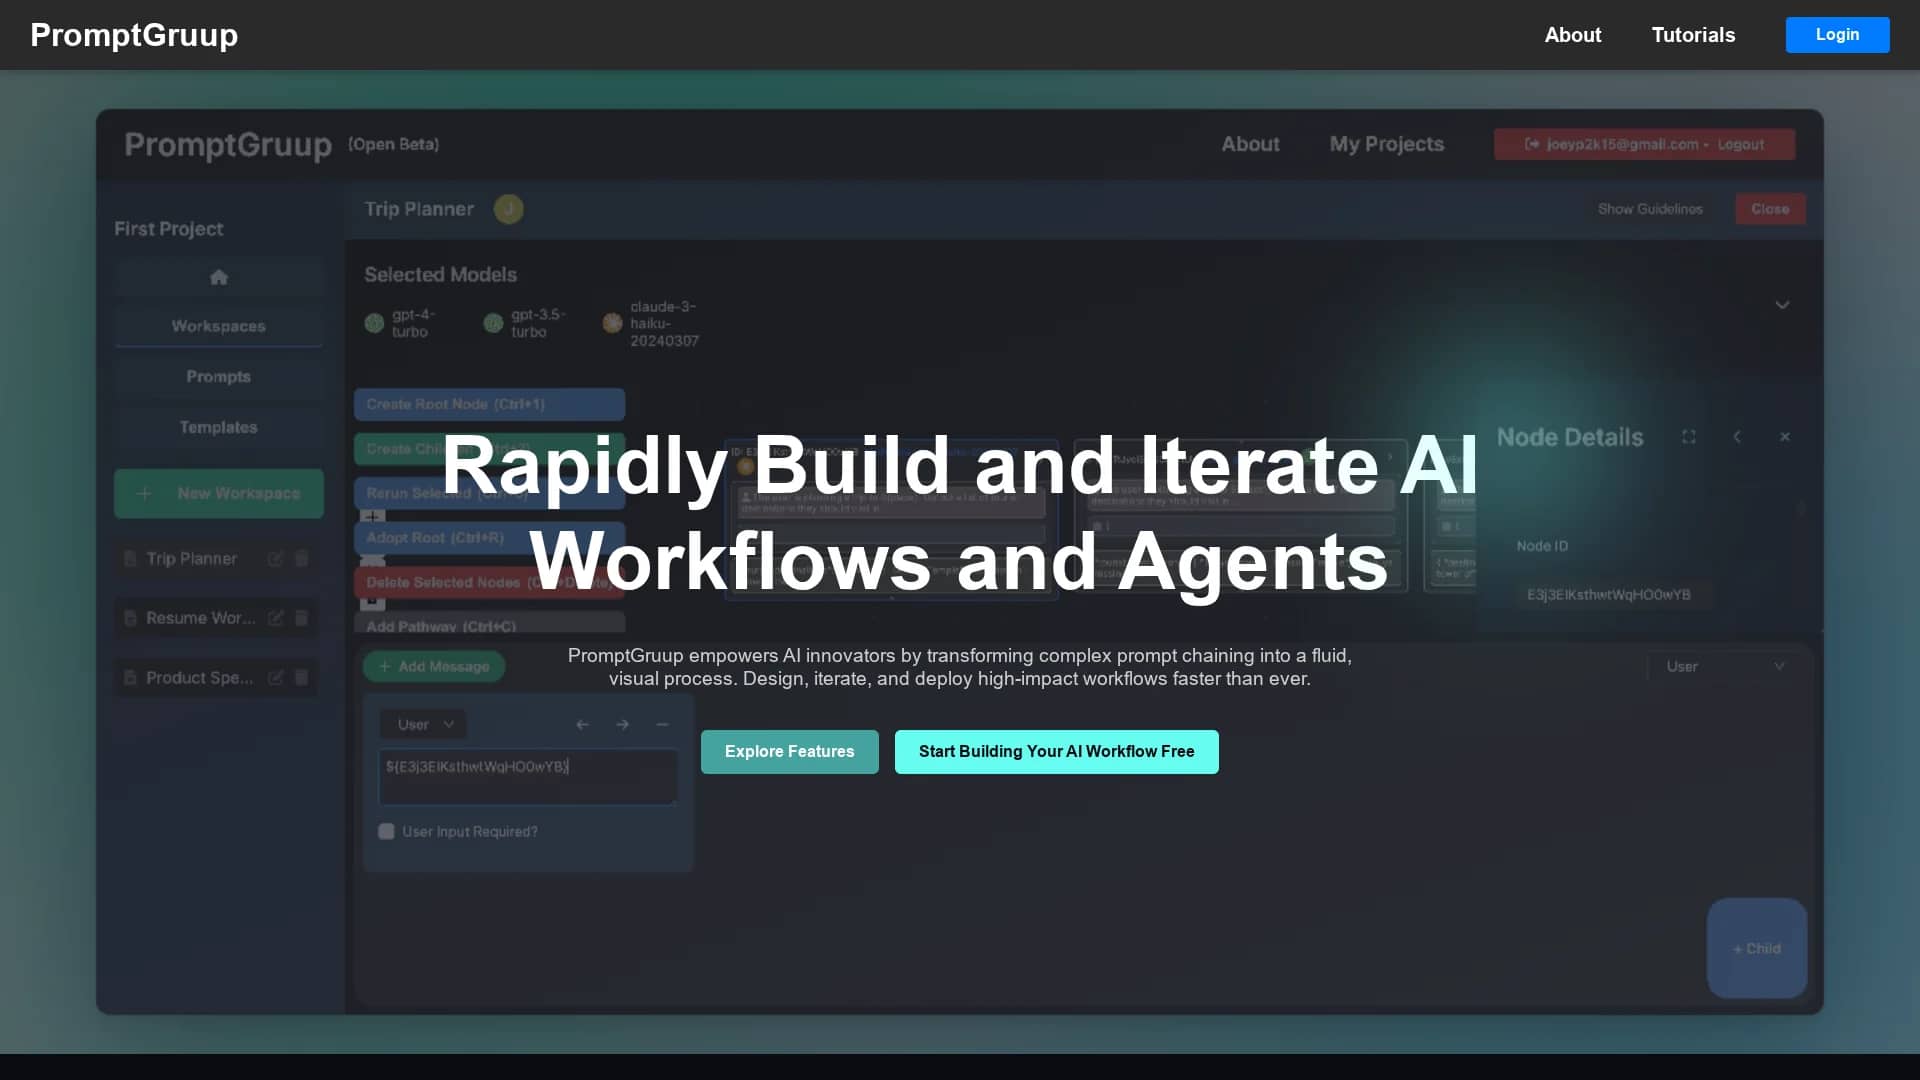Move the message left with the left arrow
Viewport: 1920px width, 1080px height.
click(582, 724)
